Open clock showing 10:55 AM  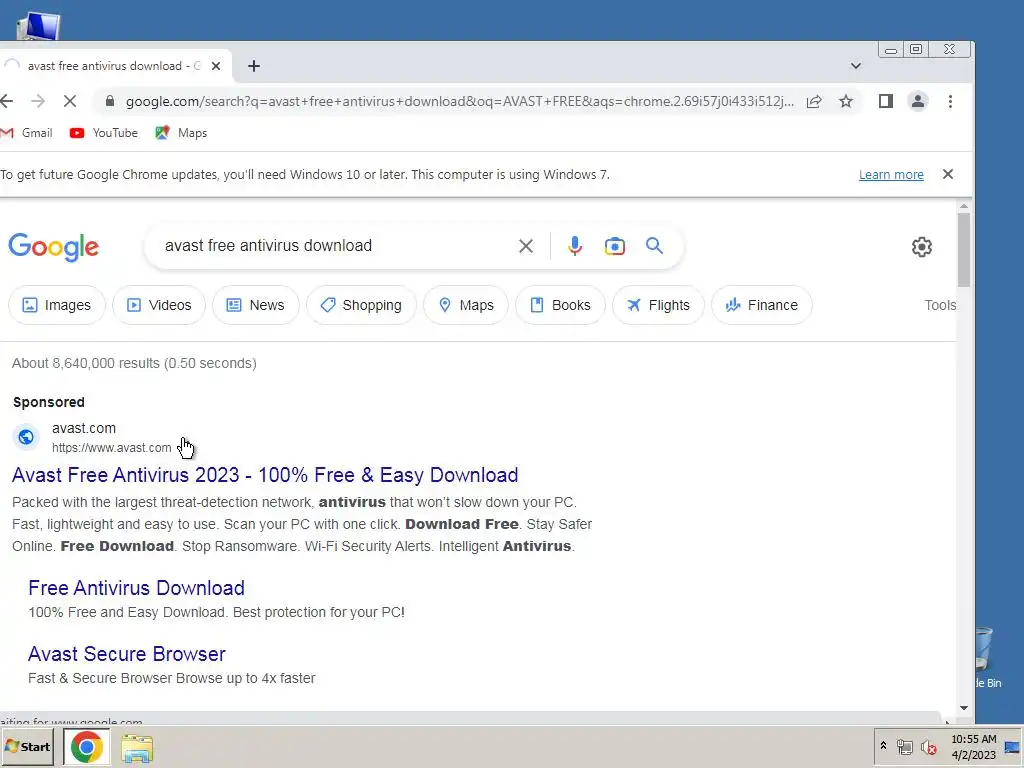click(x=974, y=746)
